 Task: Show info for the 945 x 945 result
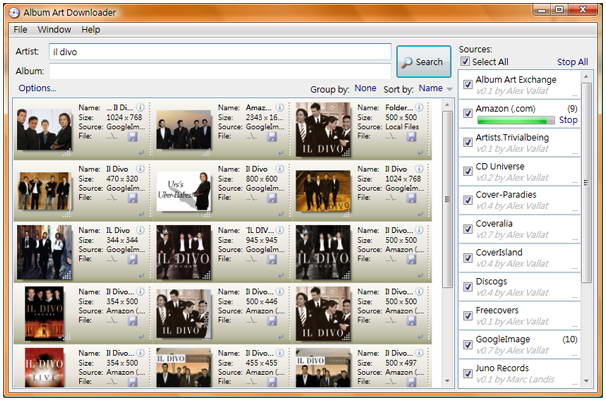point(280,230)
